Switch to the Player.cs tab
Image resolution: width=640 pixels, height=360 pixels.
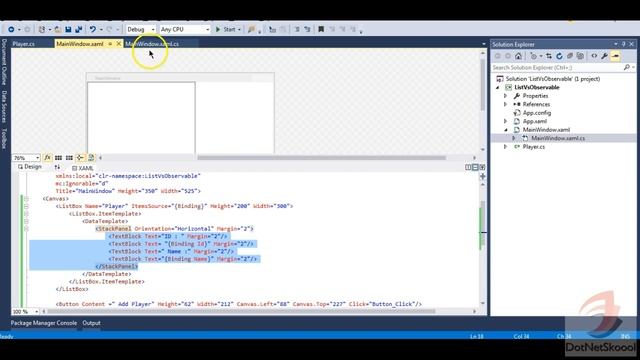coord(23,44)
